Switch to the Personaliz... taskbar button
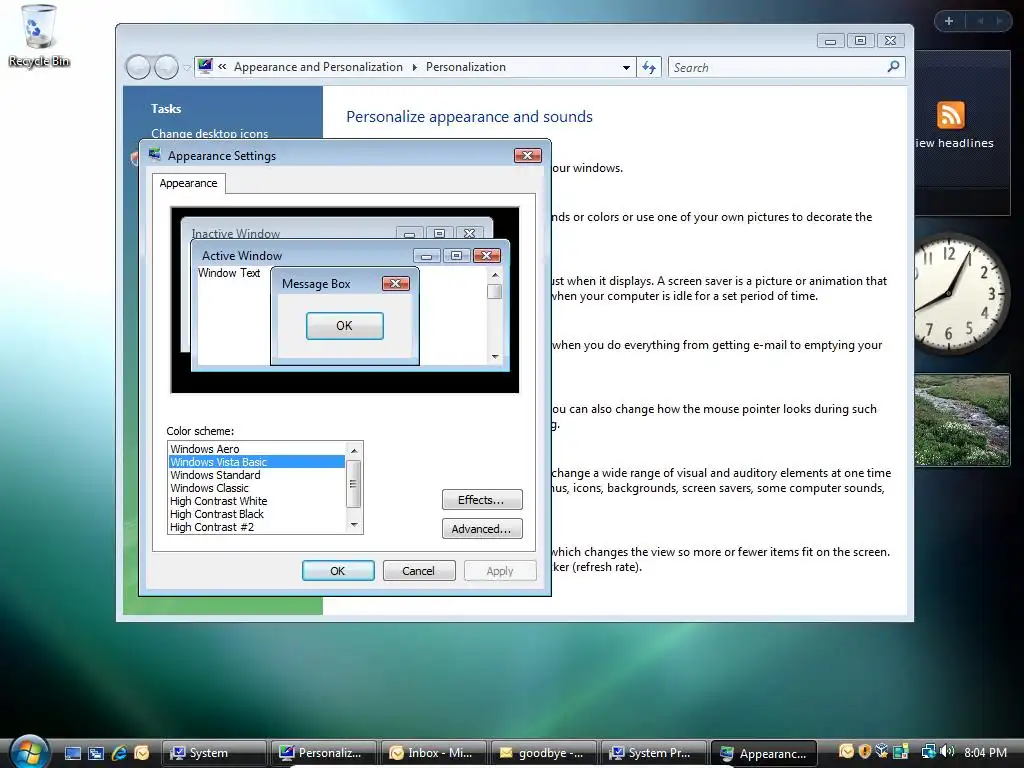 (324, 753)
